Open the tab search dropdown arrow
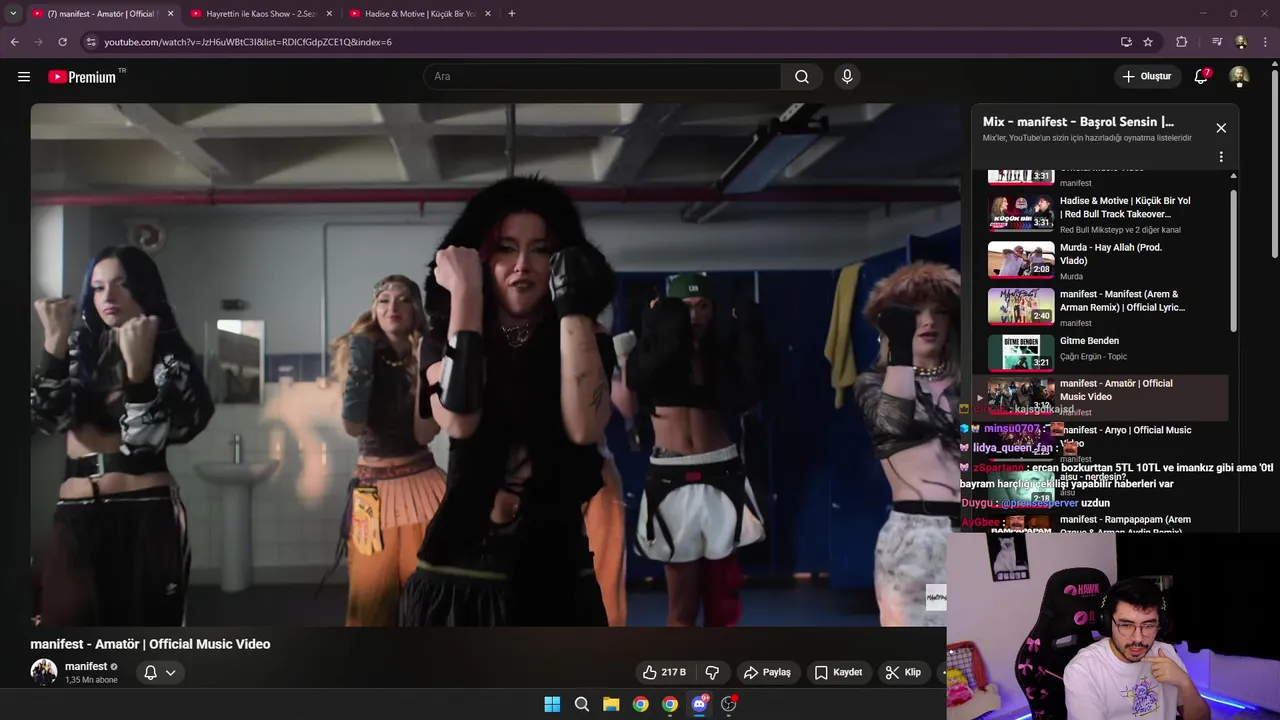This screenshot has width=1280, height=720. click(13, 14)
